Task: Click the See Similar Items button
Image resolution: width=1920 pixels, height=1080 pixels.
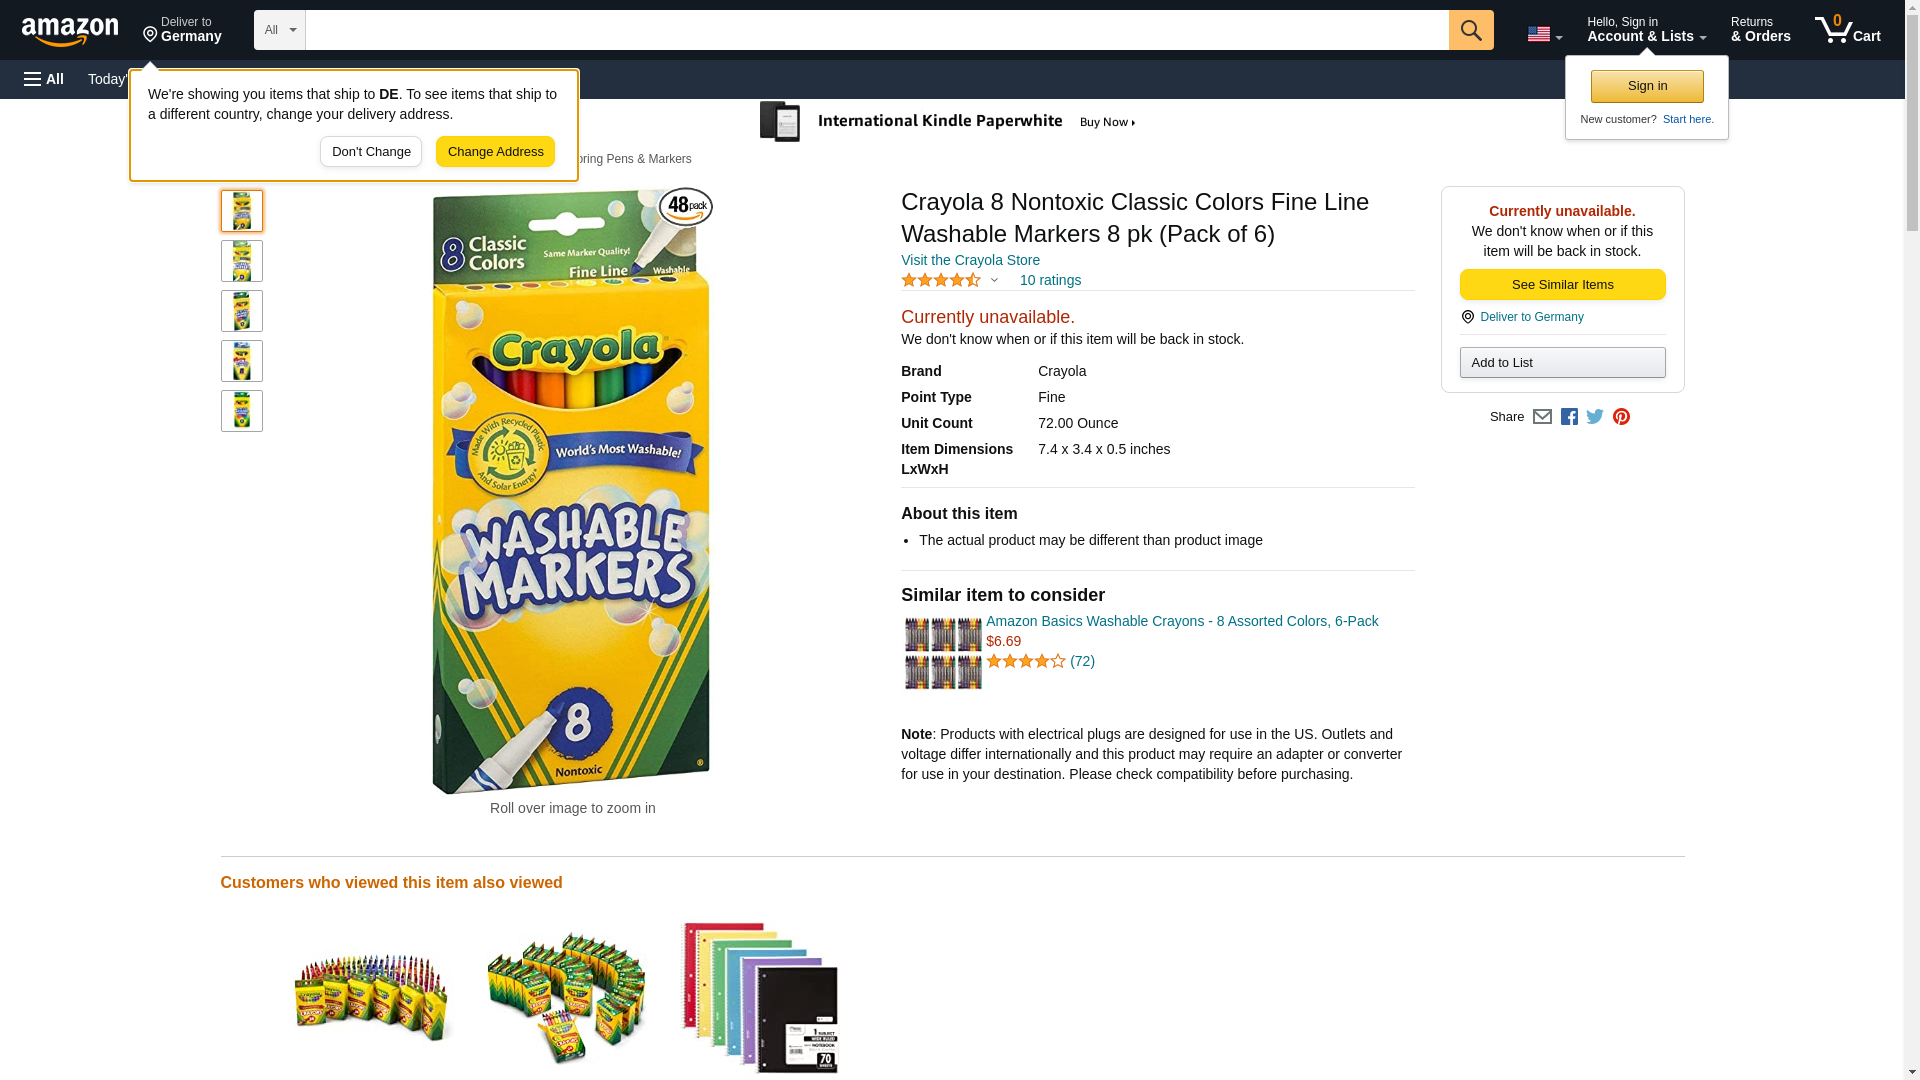Action: click(x=1562, y=285)
